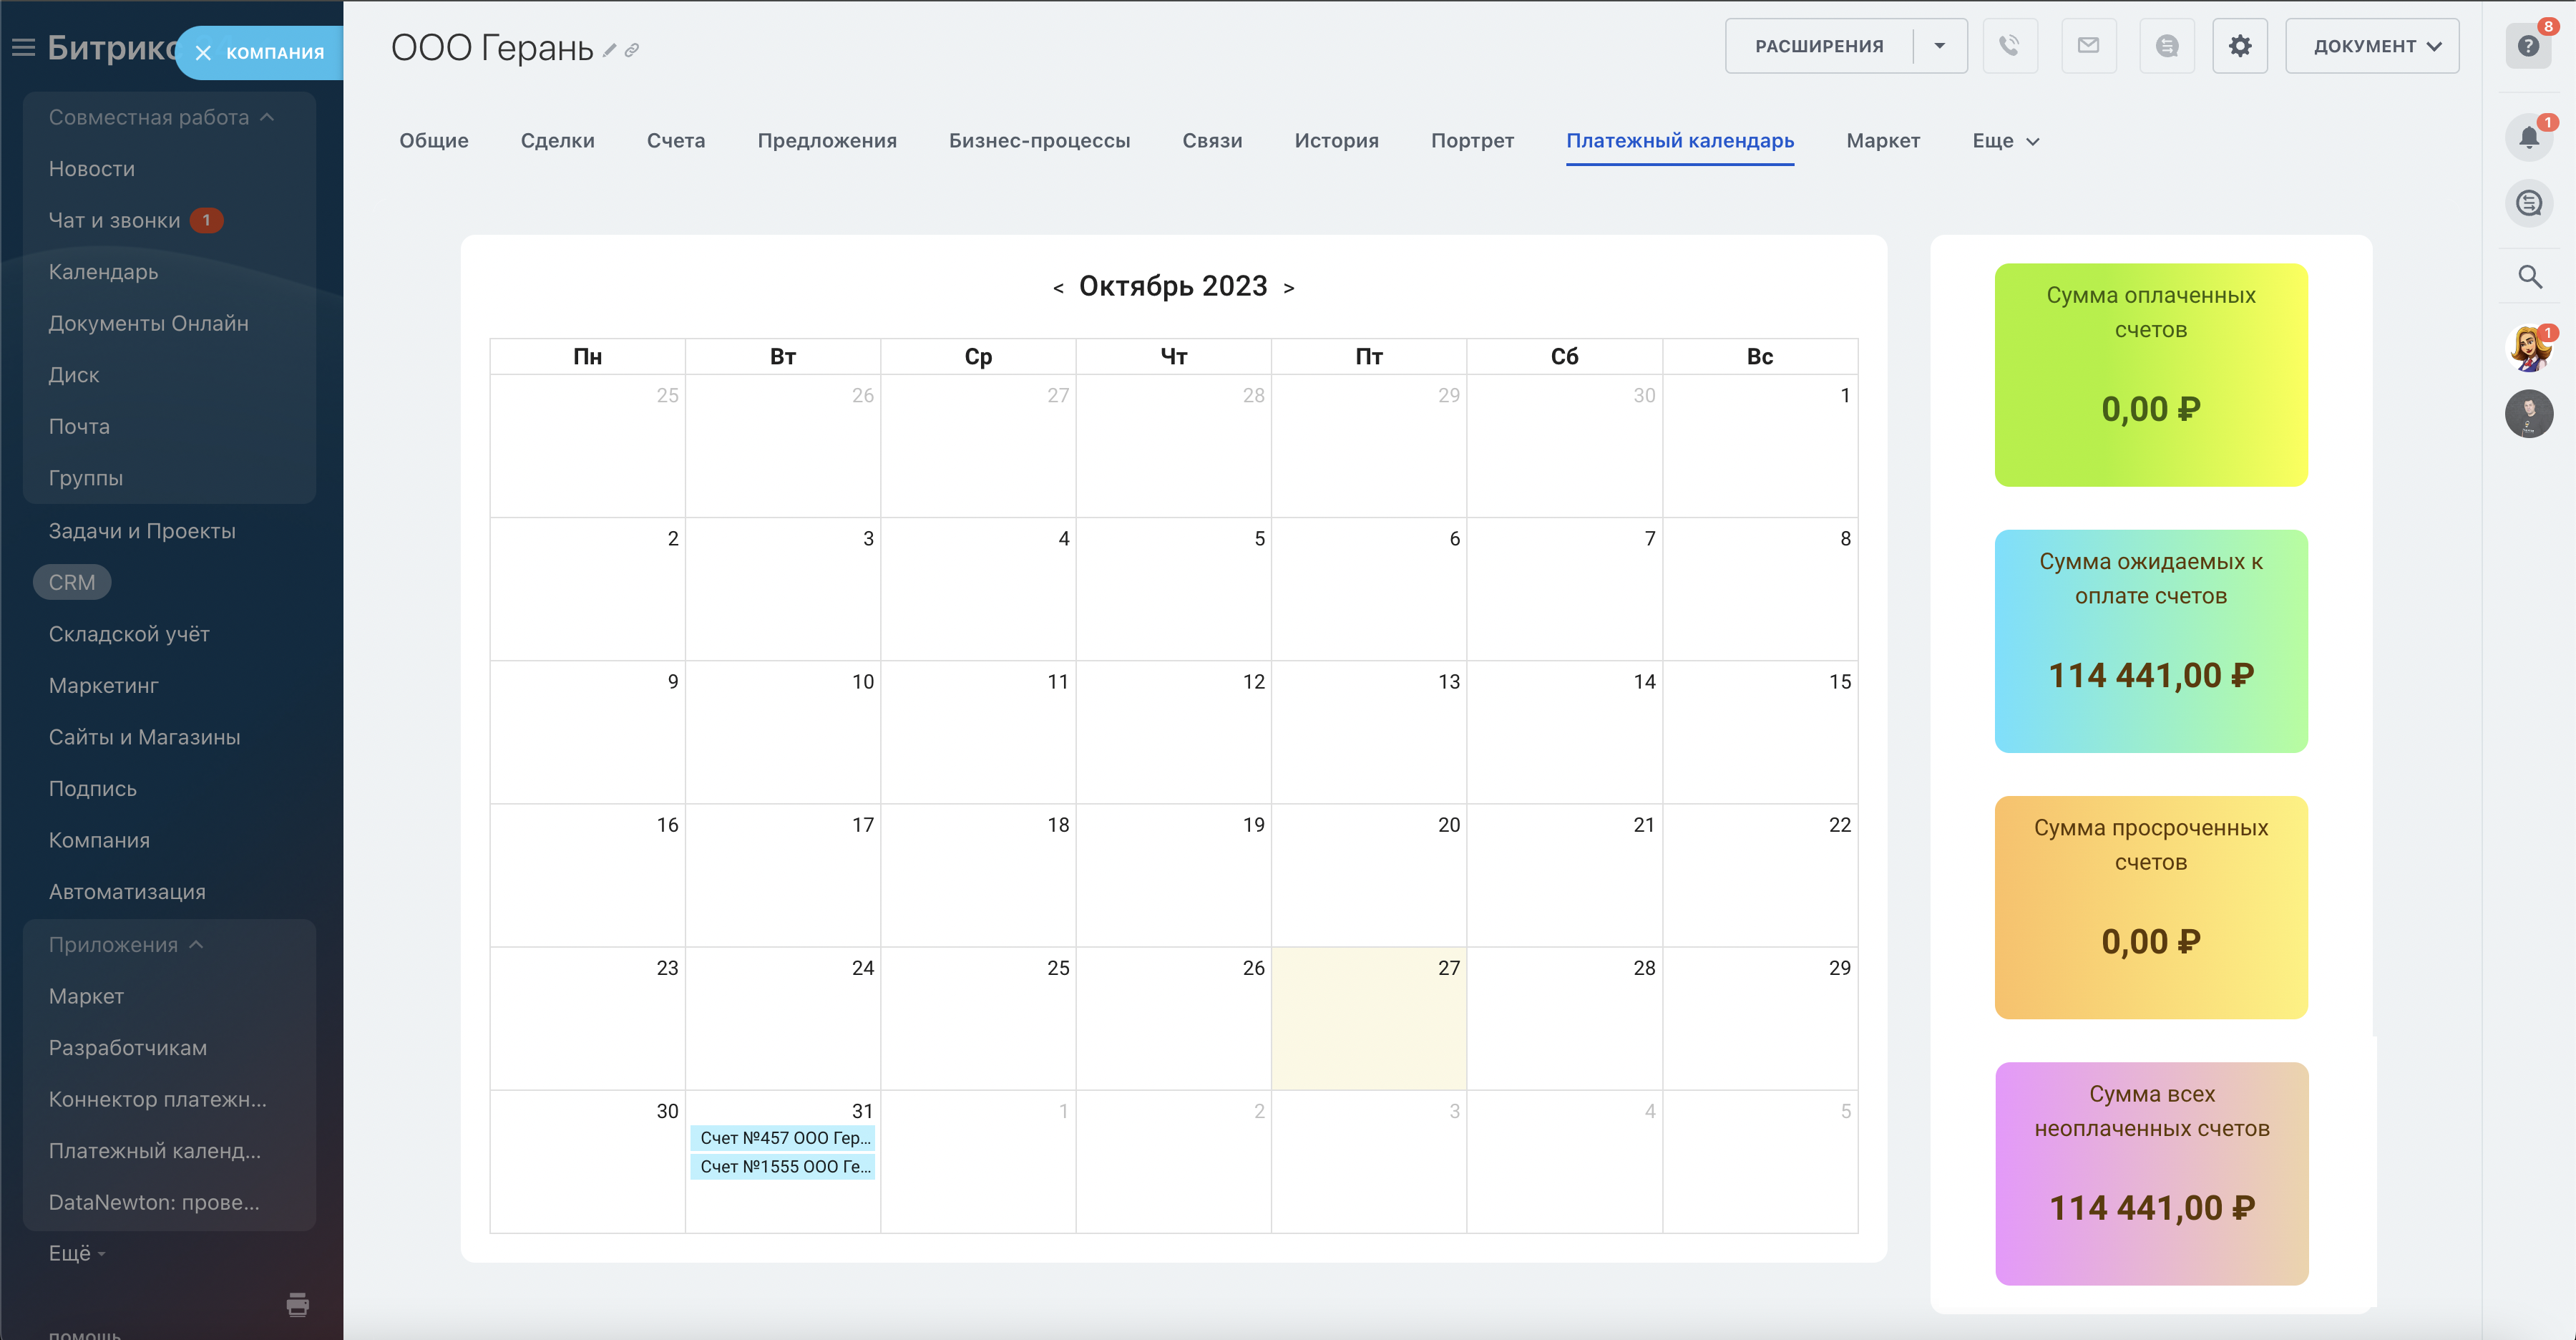Open the chat bubble icon in header

point(2166,46)
